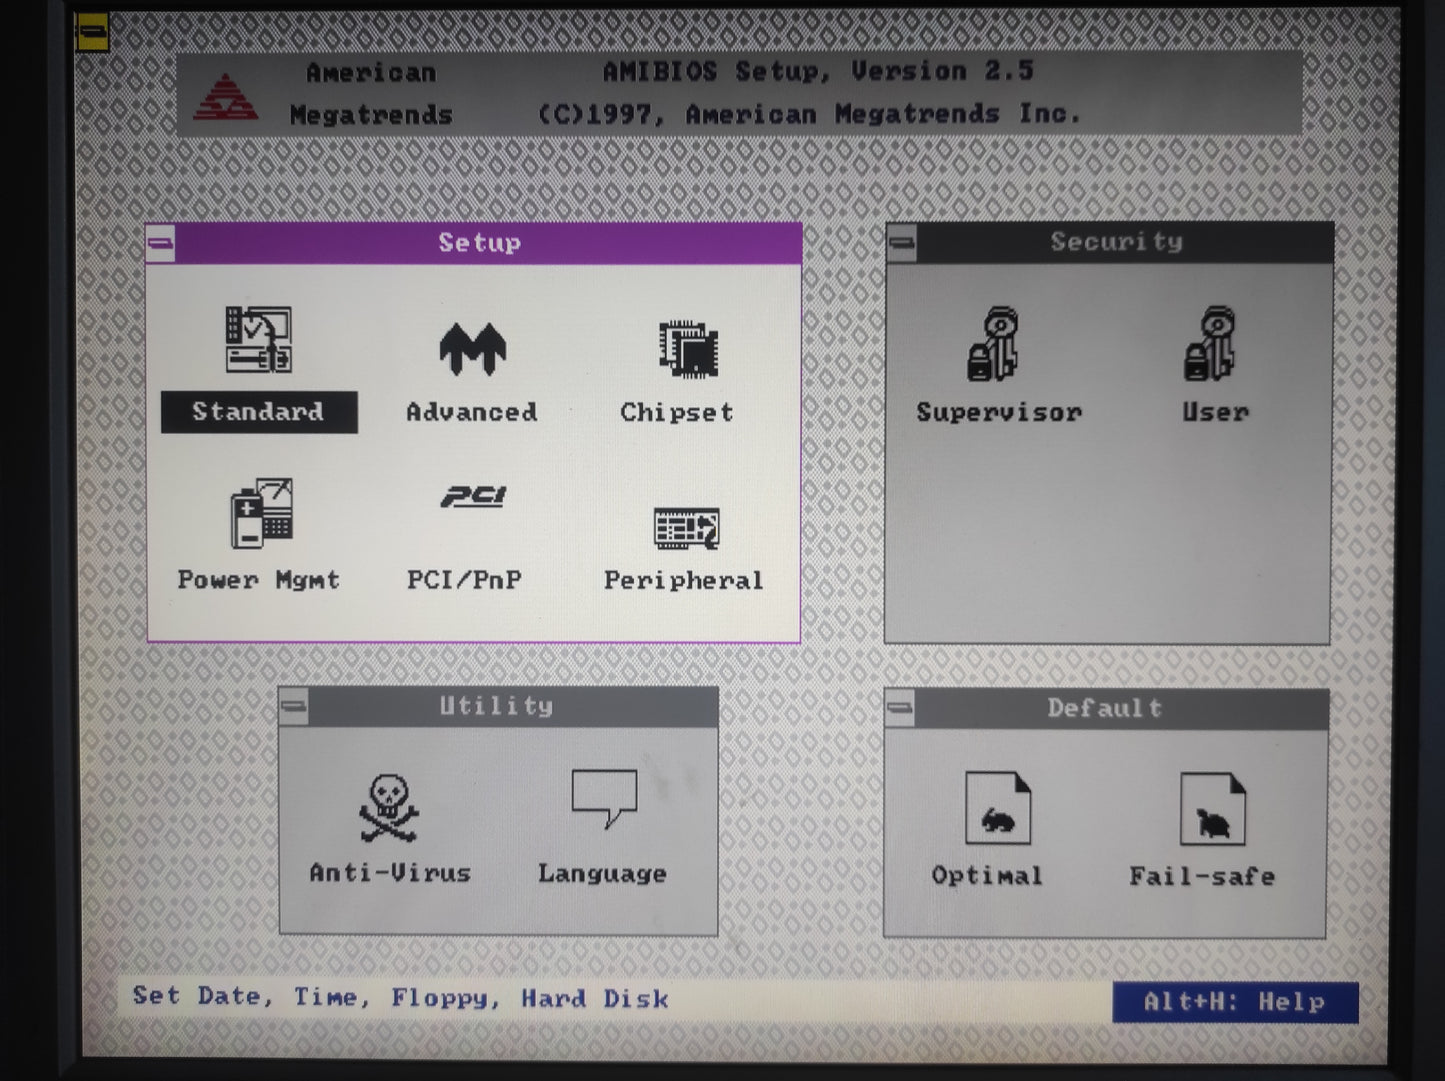
Task: Open the Default window control menu
Action: pos(900,709)
